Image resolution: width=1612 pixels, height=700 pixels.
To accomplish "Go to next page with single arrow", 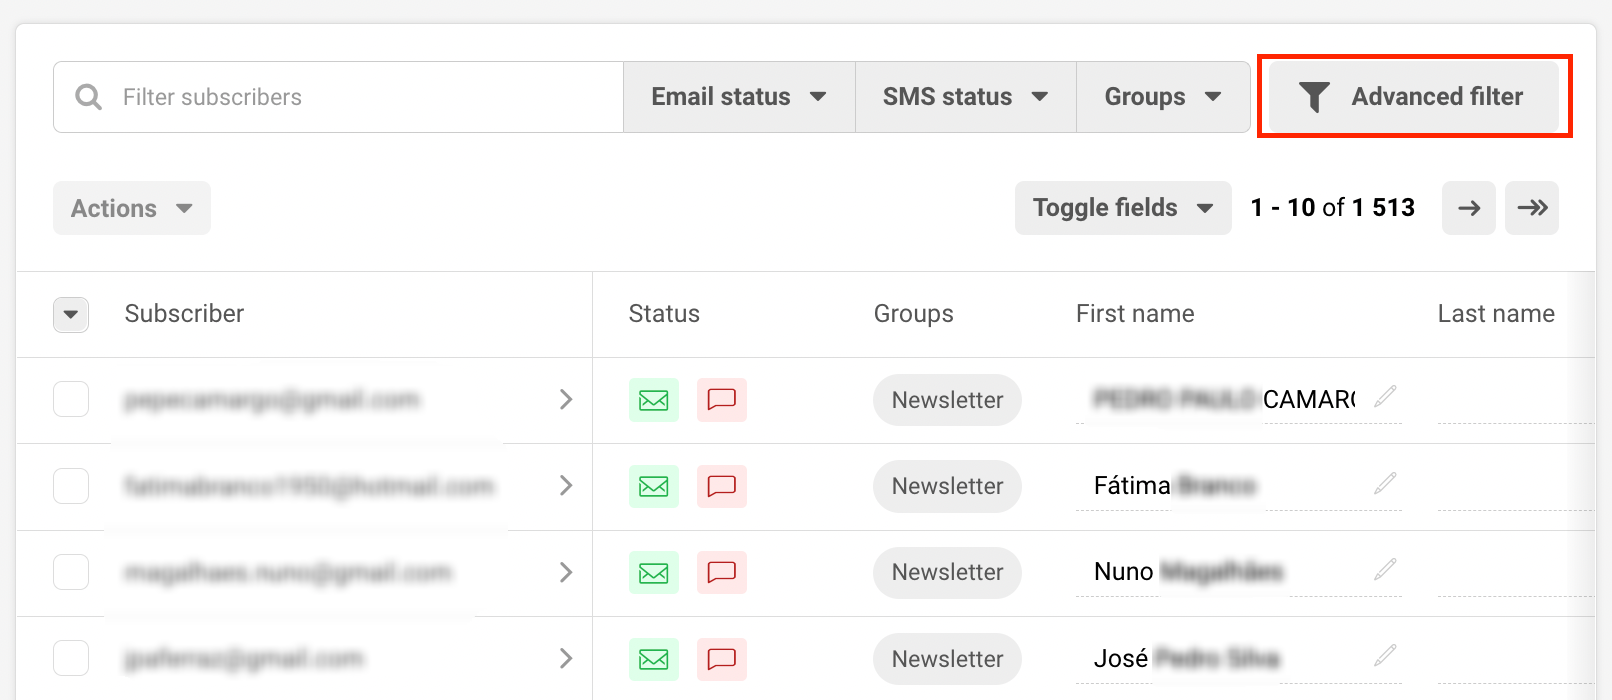I will click(x=1468, y=208).
